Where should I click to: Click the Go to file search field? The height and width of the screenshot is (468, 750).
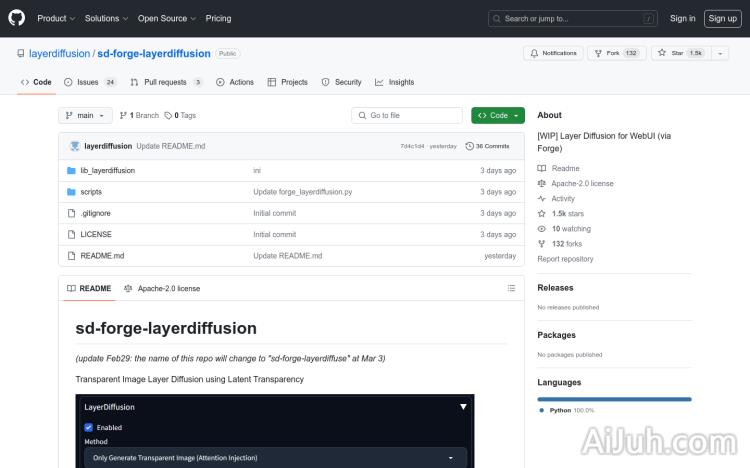(x=407, y=115)
